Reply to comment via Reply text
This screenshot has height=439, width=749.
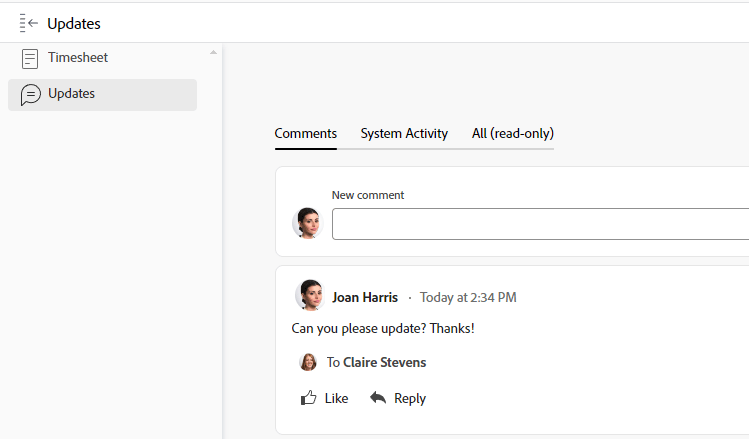click(410, 398)
